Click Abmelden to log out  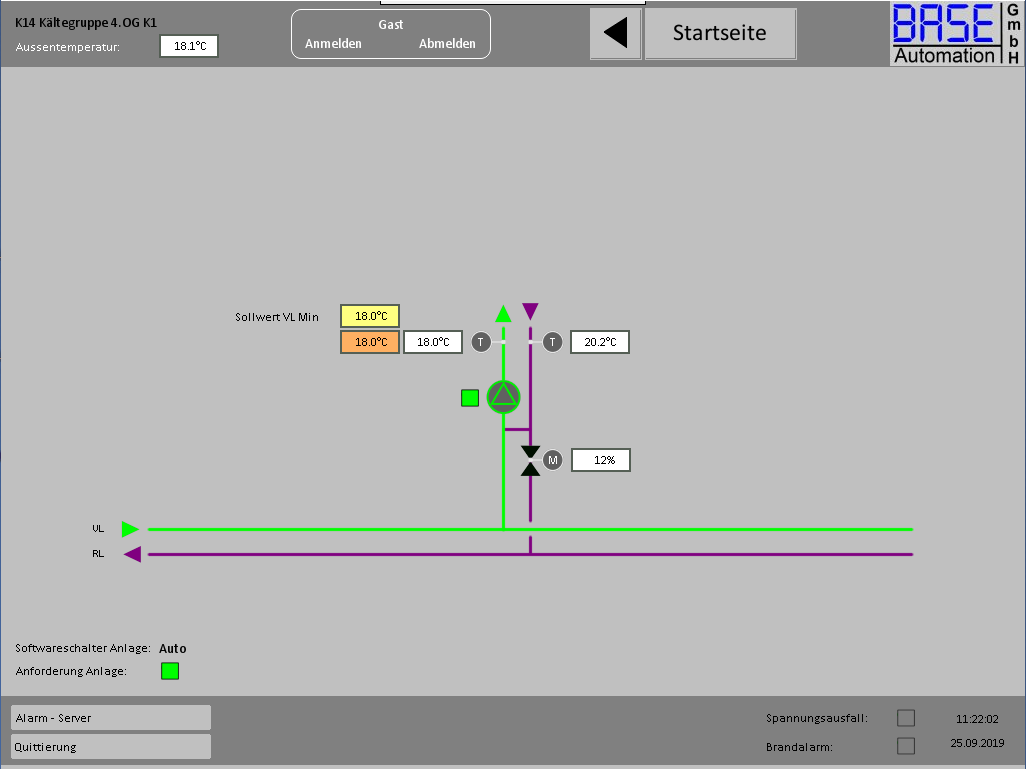click(x=447, y=44)
